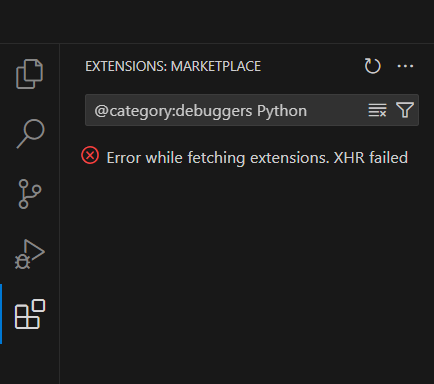Switch to the Source Control view
434x384 pixels.
(x=30, y=194)
